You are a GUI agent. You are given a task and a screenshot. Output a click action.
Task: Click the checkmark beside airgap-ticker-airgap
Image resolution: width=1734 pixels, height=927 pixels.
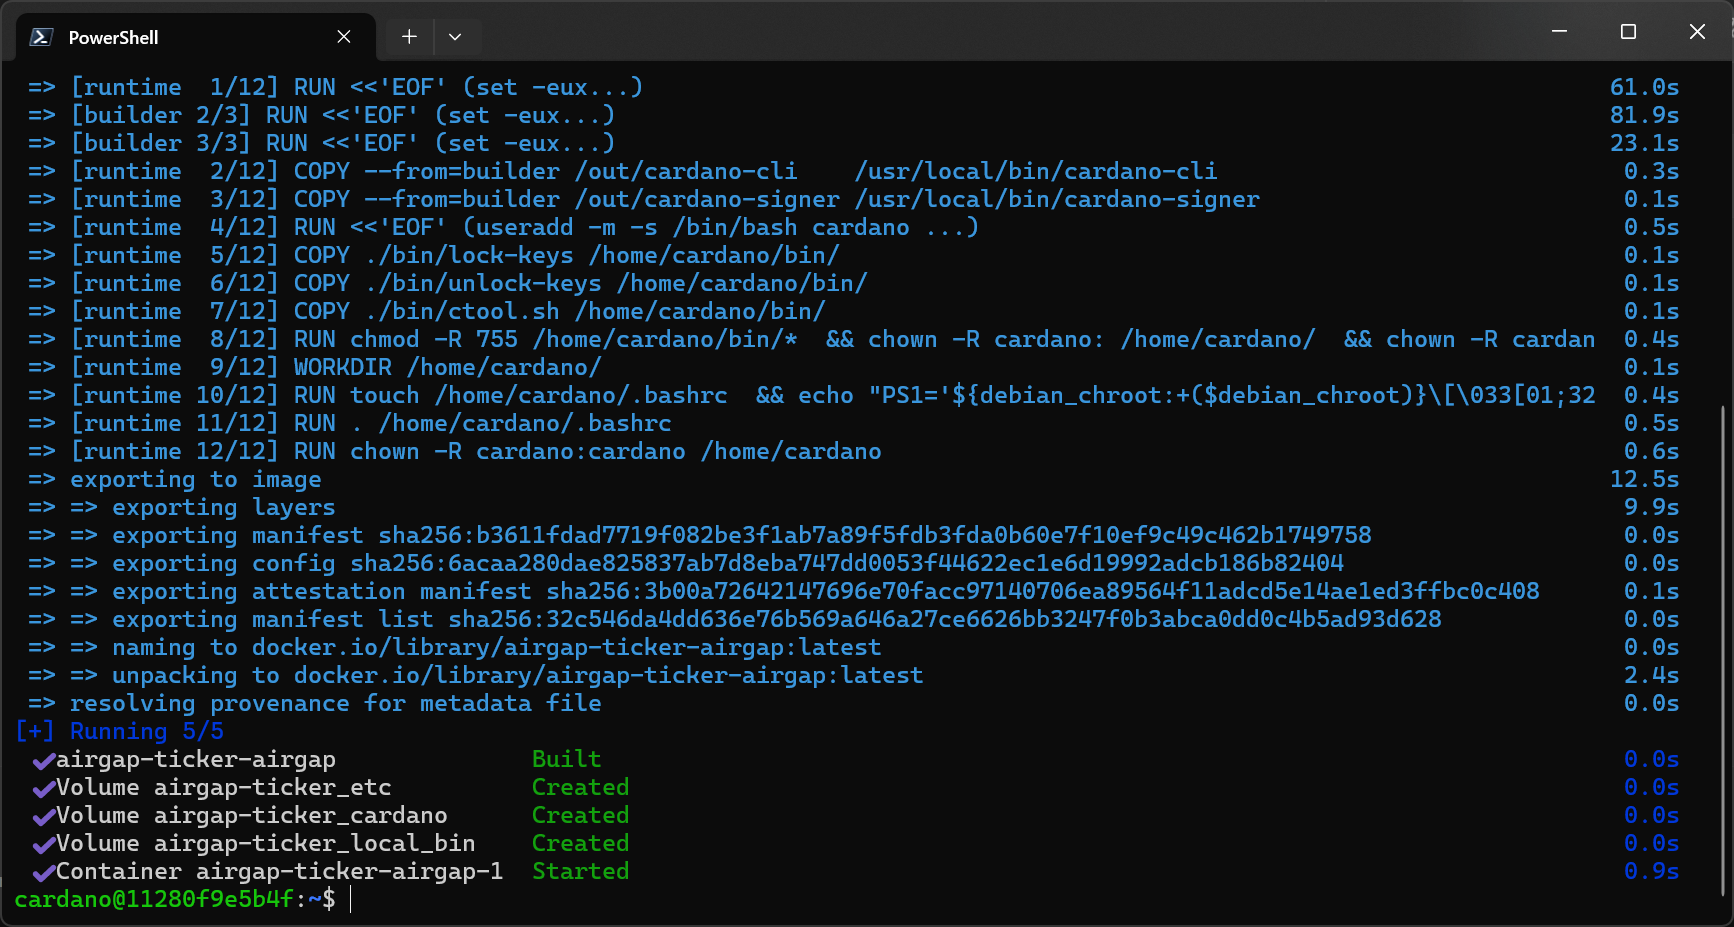coord(42,761)
